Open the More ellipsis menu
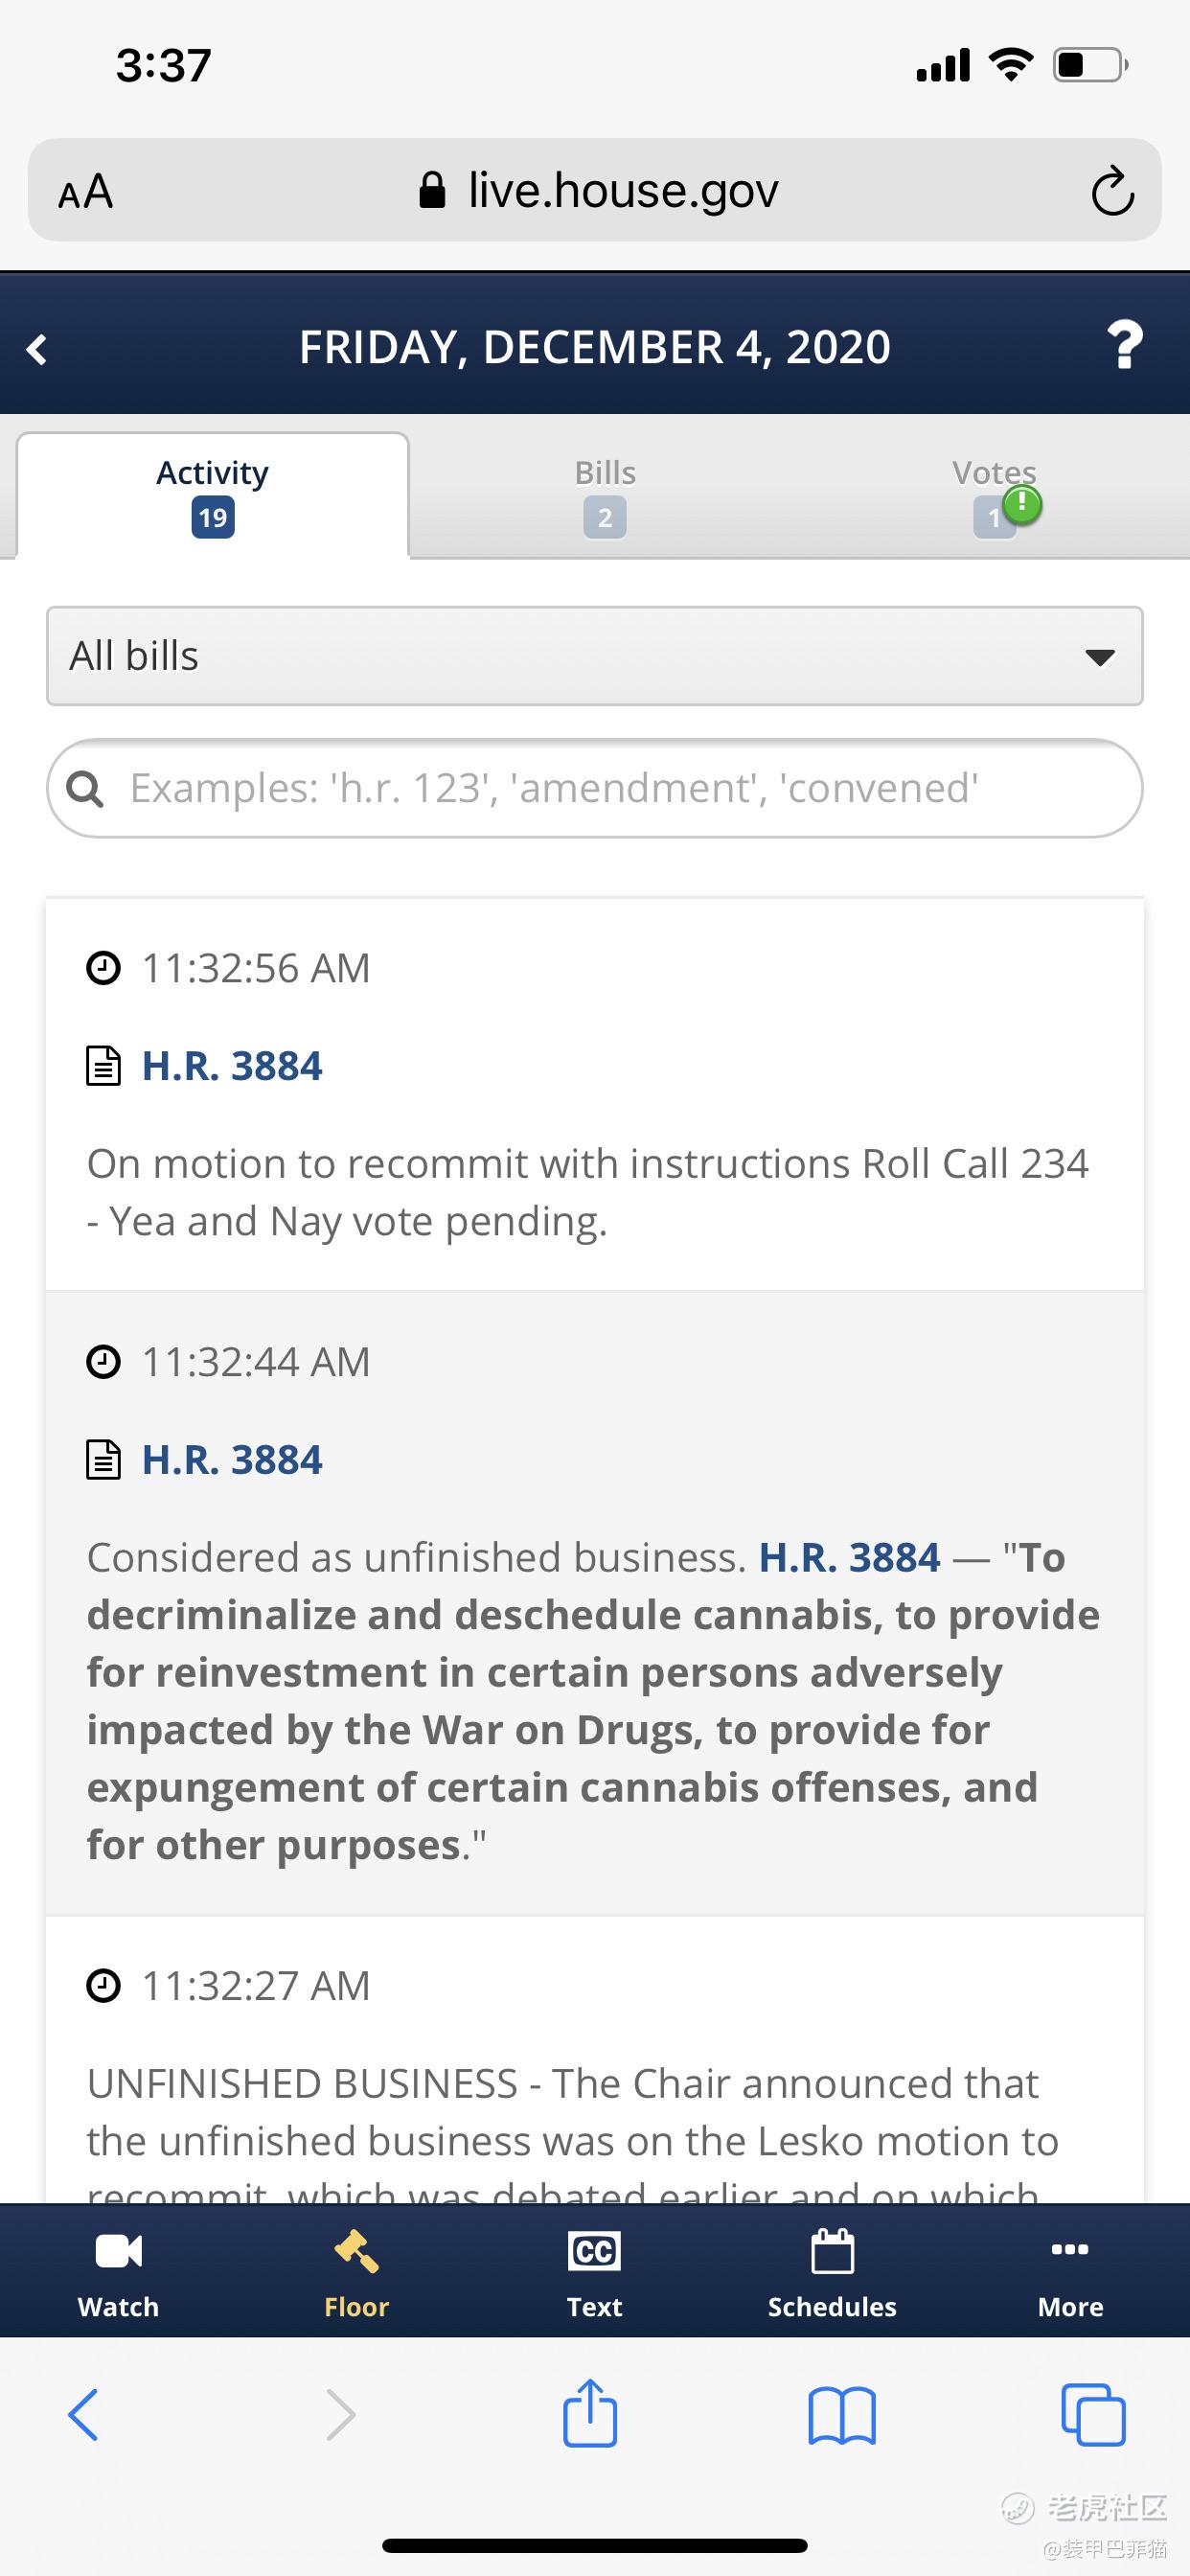 [x=1070, y=2249]
